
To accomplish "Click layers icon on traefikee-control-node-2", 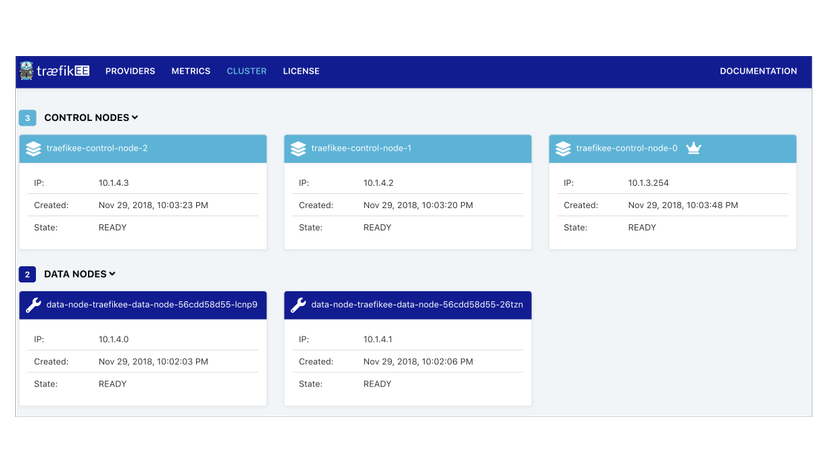I will click(33, 148).
